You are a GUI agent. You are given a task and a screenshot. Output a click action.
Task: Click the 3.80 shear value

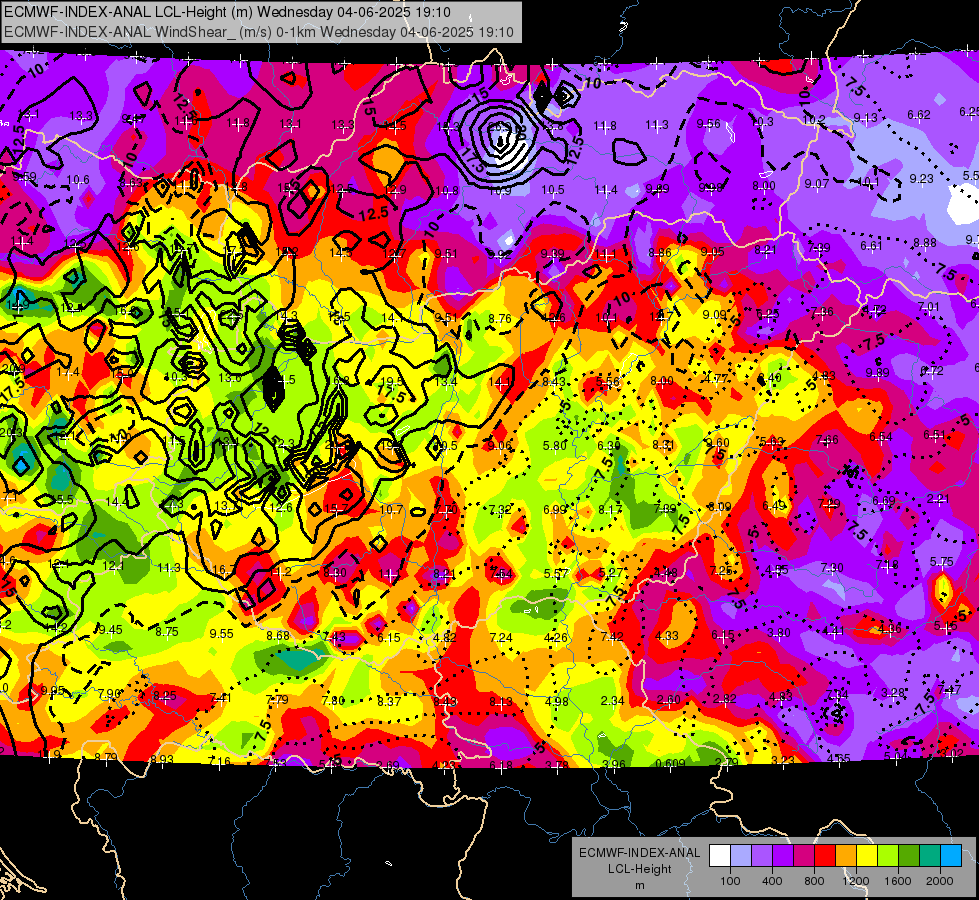[779, 633]
